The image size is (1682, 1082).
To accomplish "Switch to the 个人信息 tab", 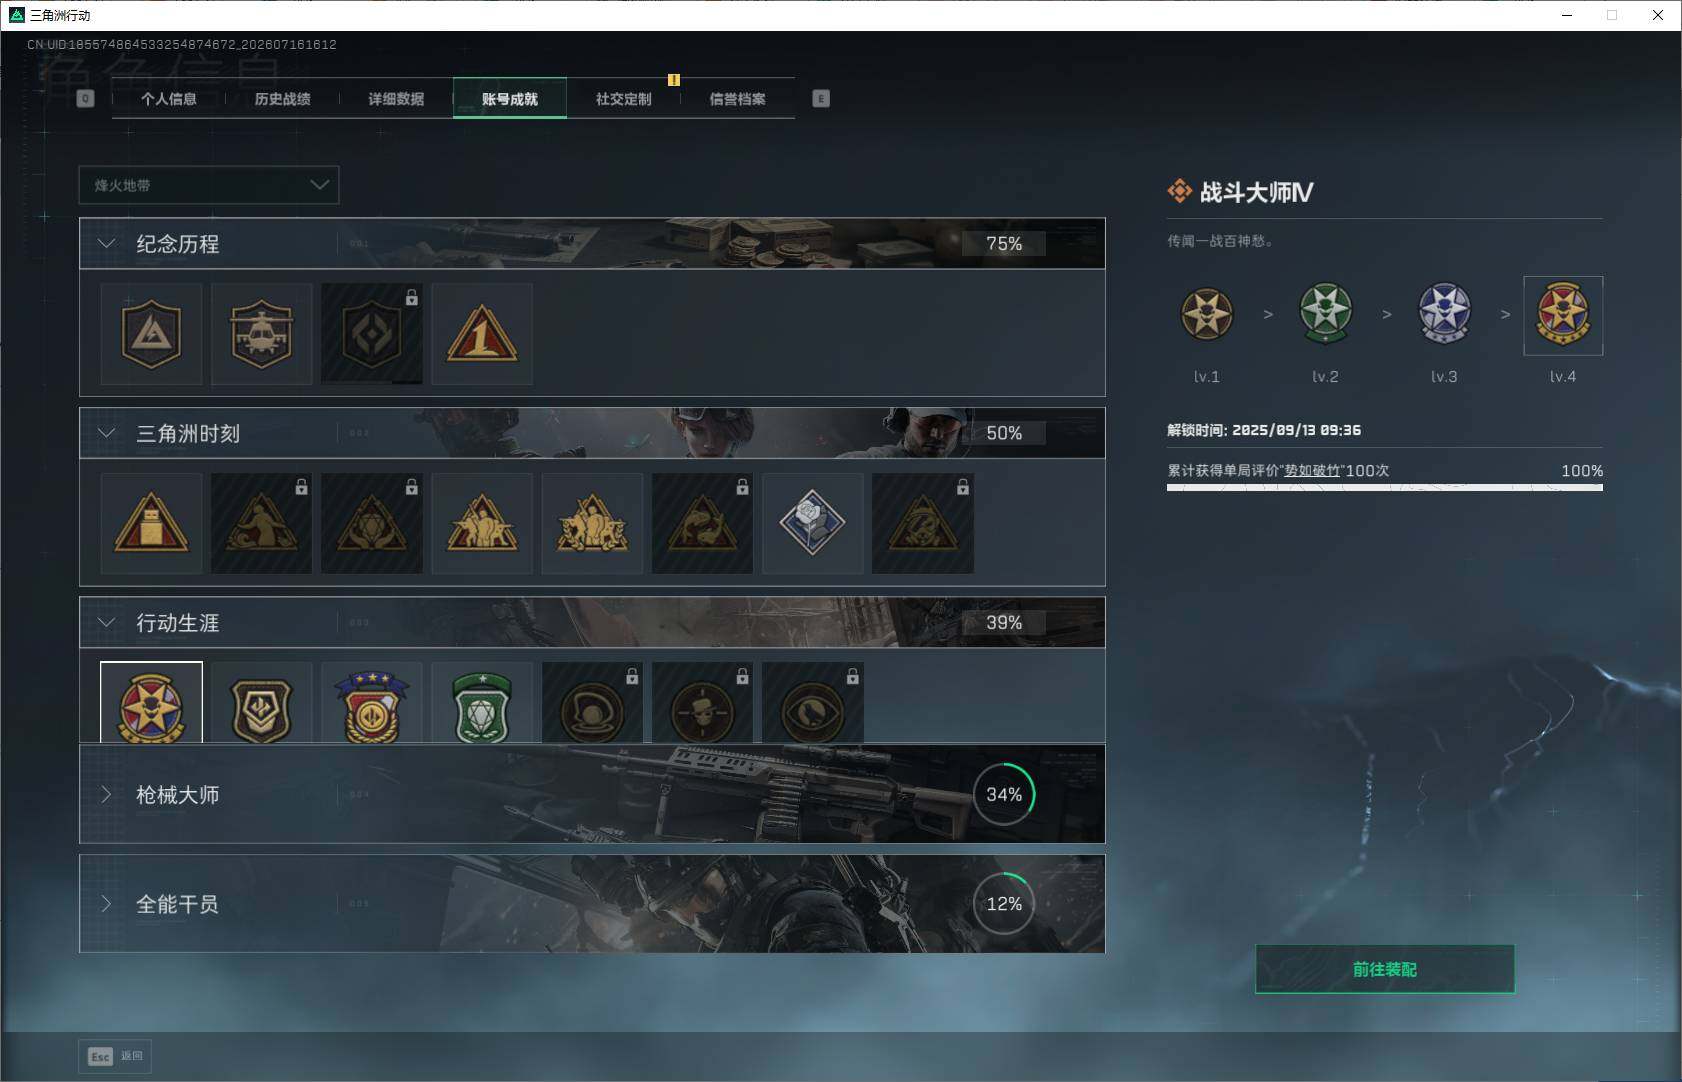I will 169,98.
